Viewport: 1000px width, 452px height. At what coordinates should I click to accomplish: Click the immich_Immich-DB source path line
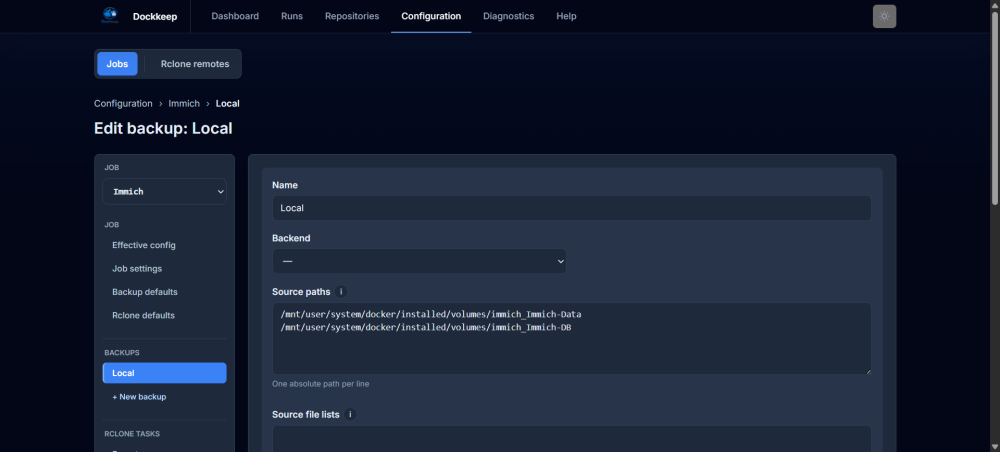[x=424, y=327]
